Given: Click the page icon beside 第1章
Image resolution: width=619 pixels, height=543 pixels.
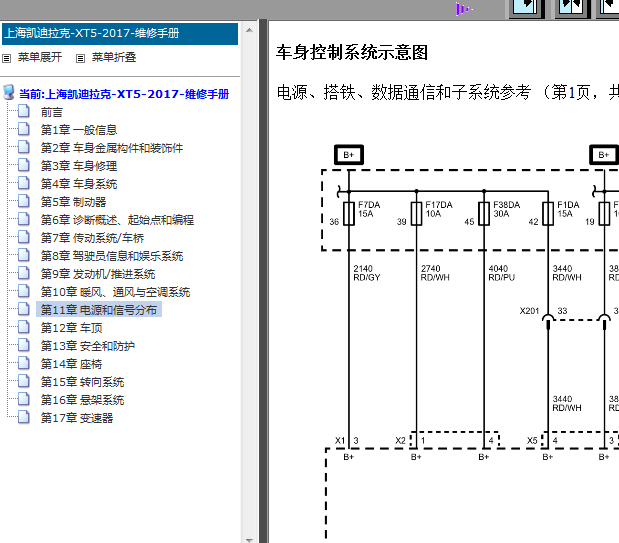Looking at the screenshot, I should coord(24,129).
